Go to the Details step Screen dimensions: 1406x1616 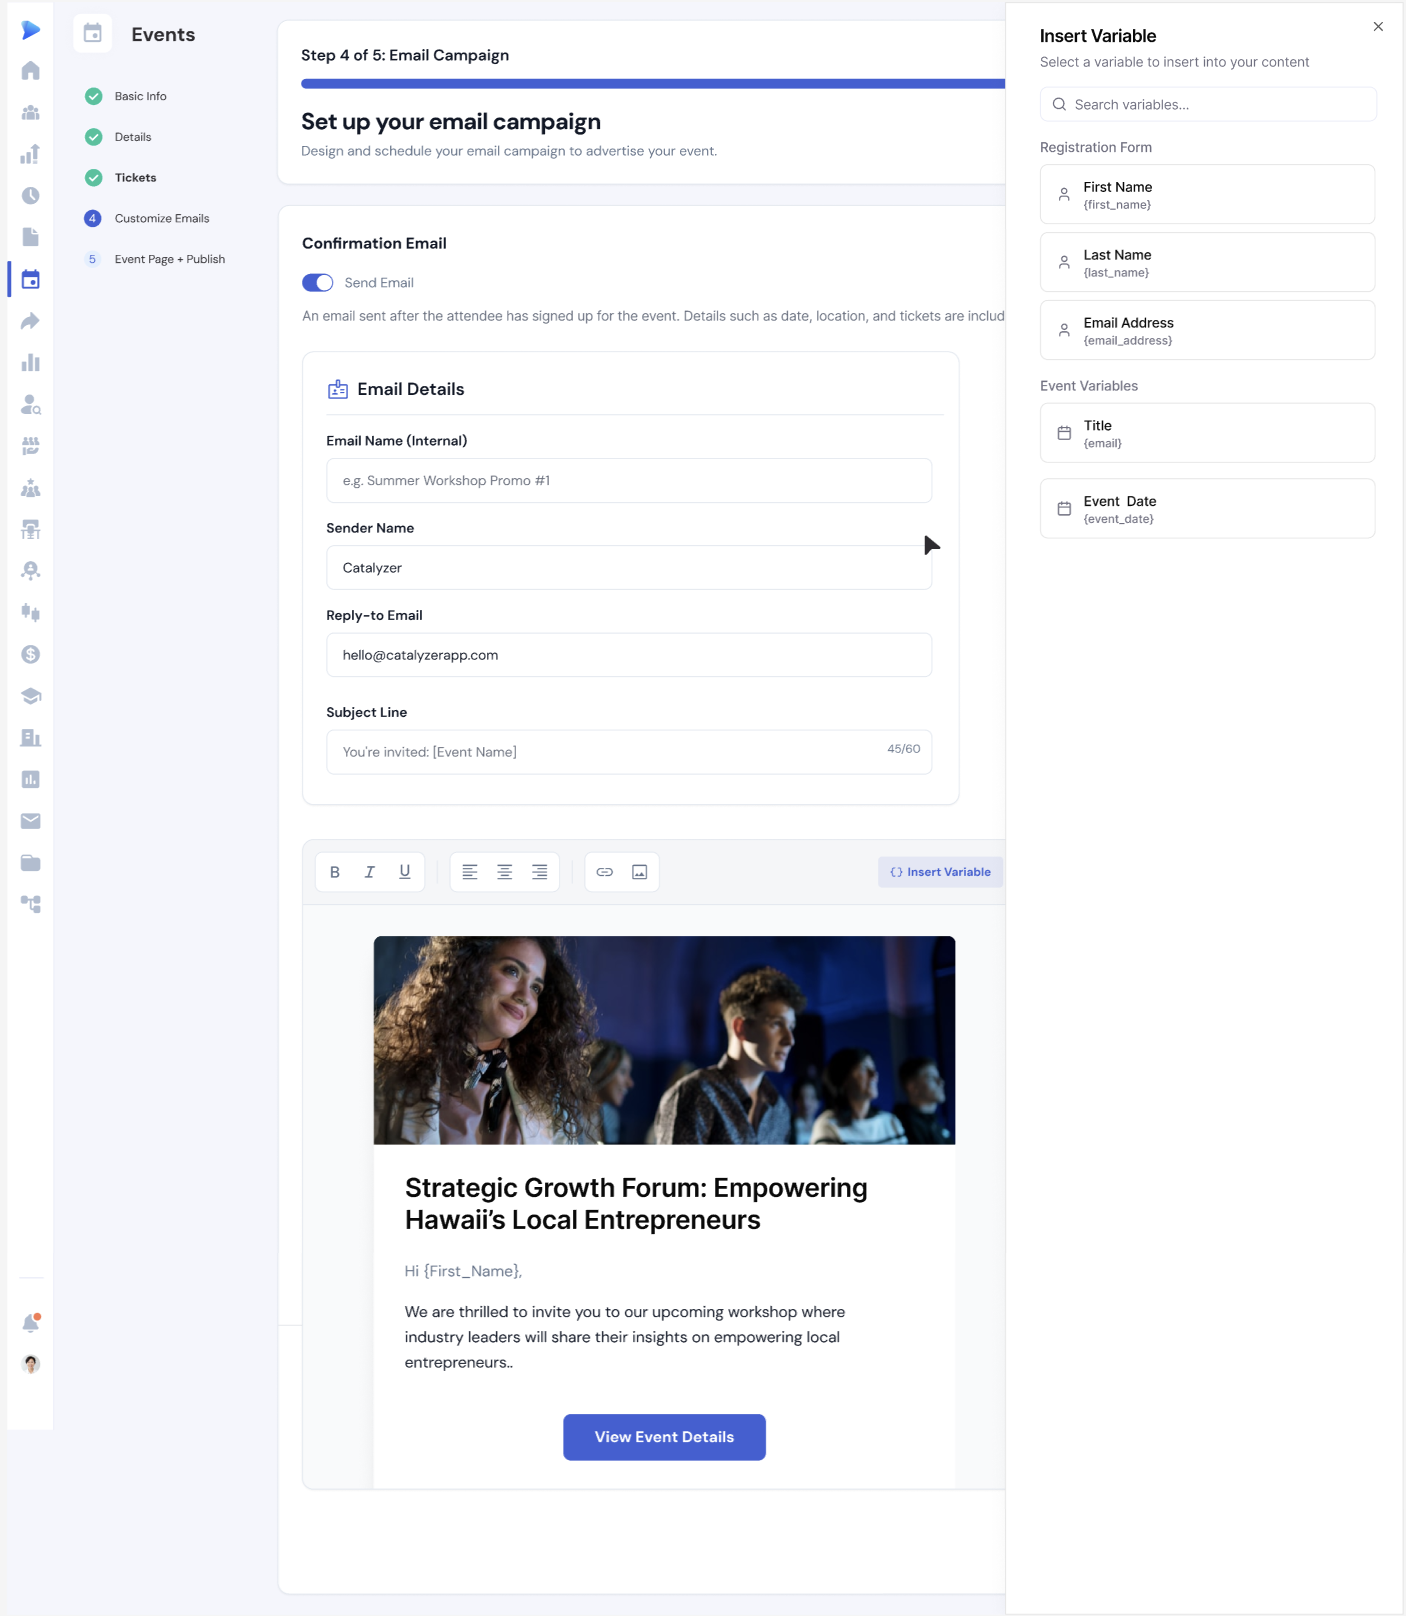click(x=118, y=137)
